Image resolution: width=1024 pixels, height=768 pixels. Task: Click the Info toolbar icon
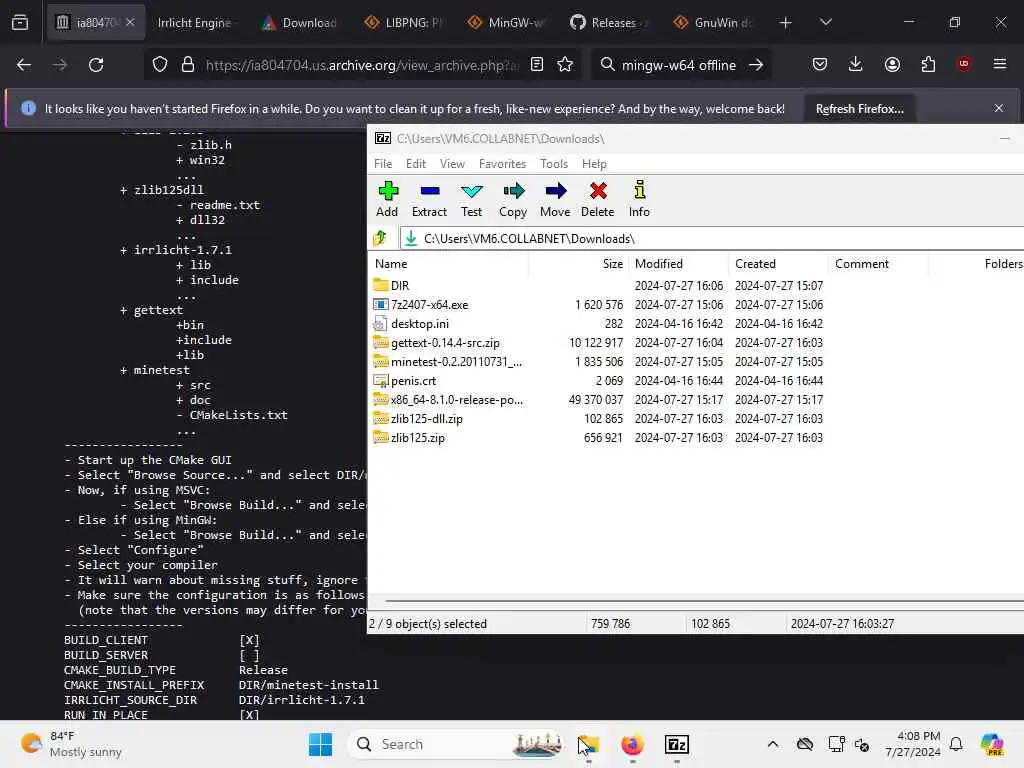pos(639,199)
